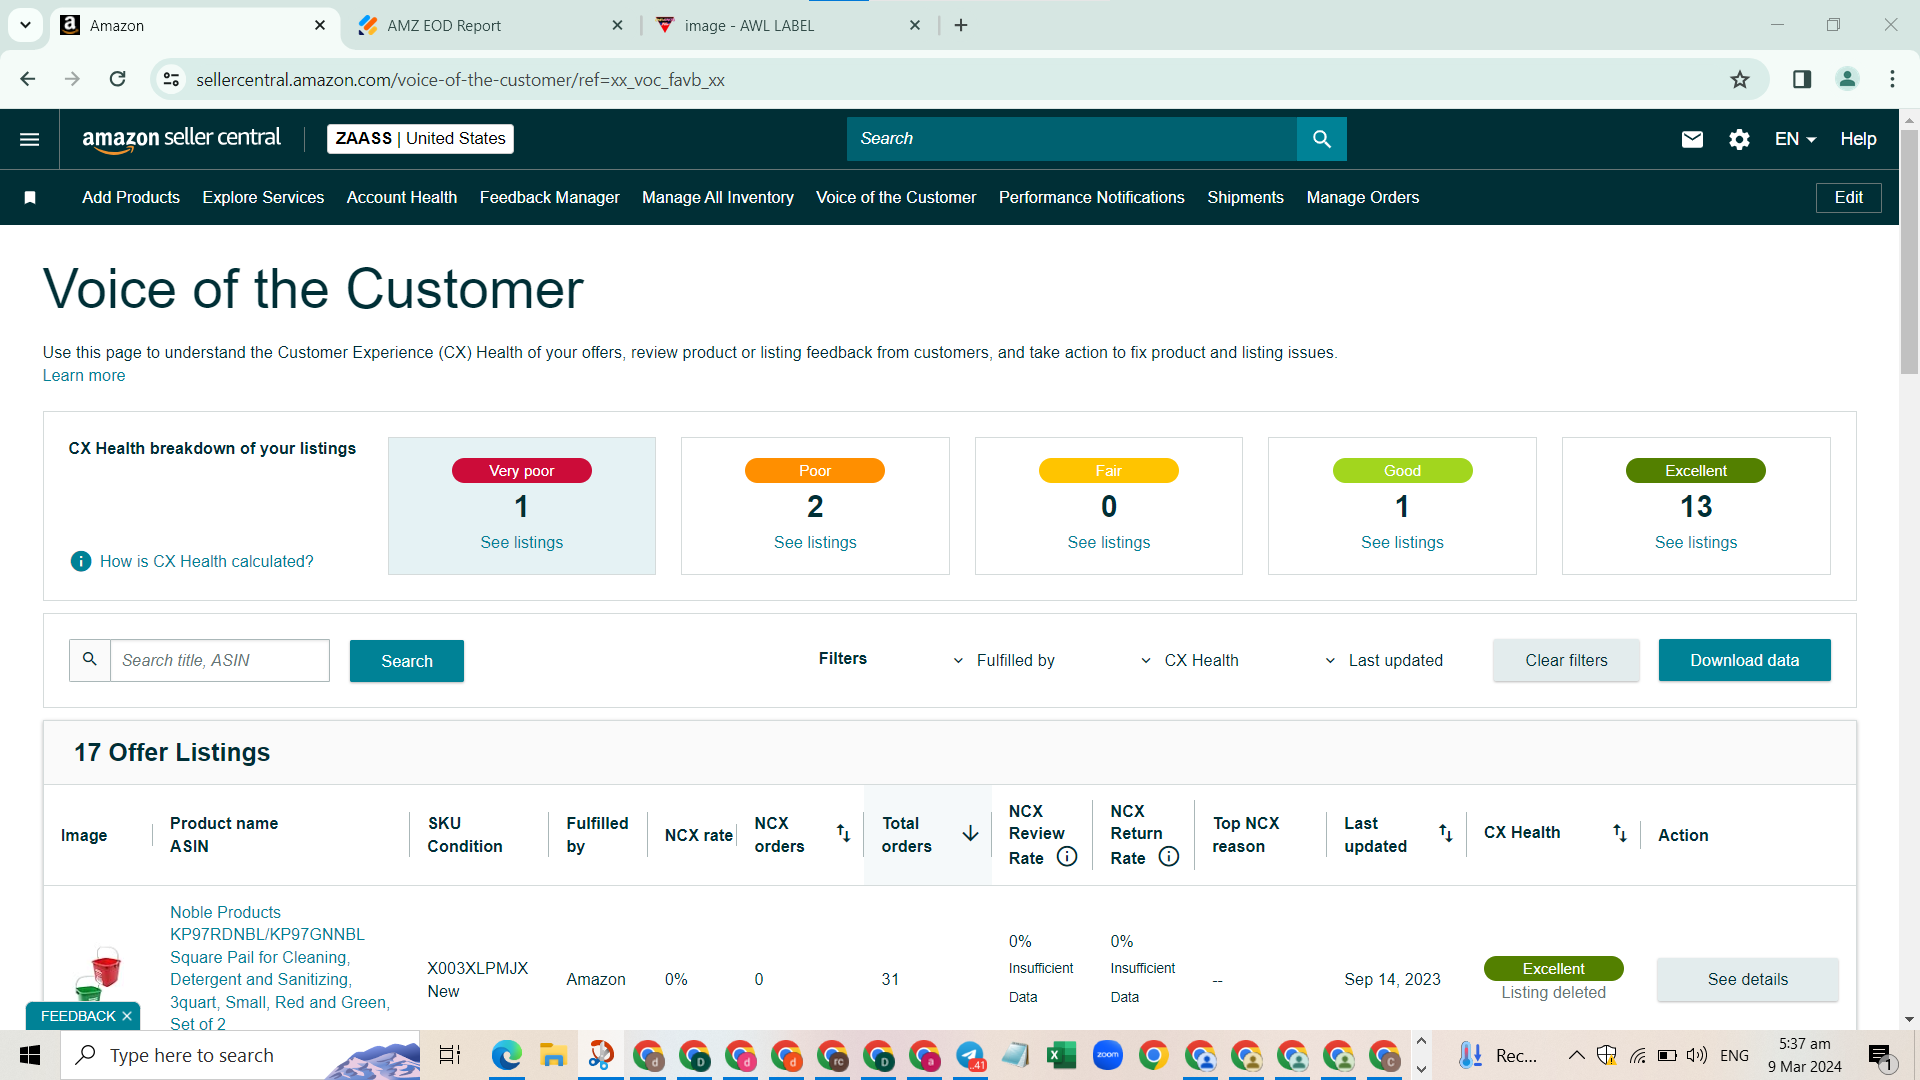The width and height of the screenshot is (1920, 1080).
Task: Open File Explorer from the taskbar
Action: 553,1055
